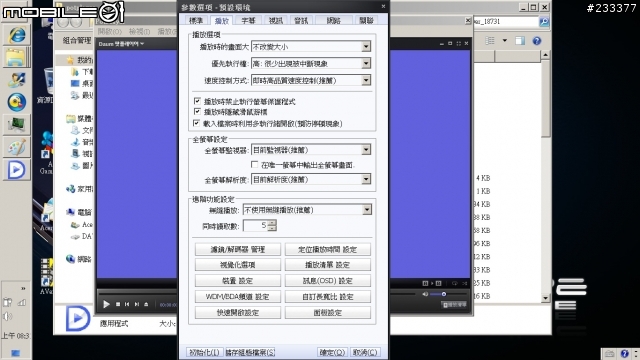Switch to the 音訊 tab

[301, 20]
